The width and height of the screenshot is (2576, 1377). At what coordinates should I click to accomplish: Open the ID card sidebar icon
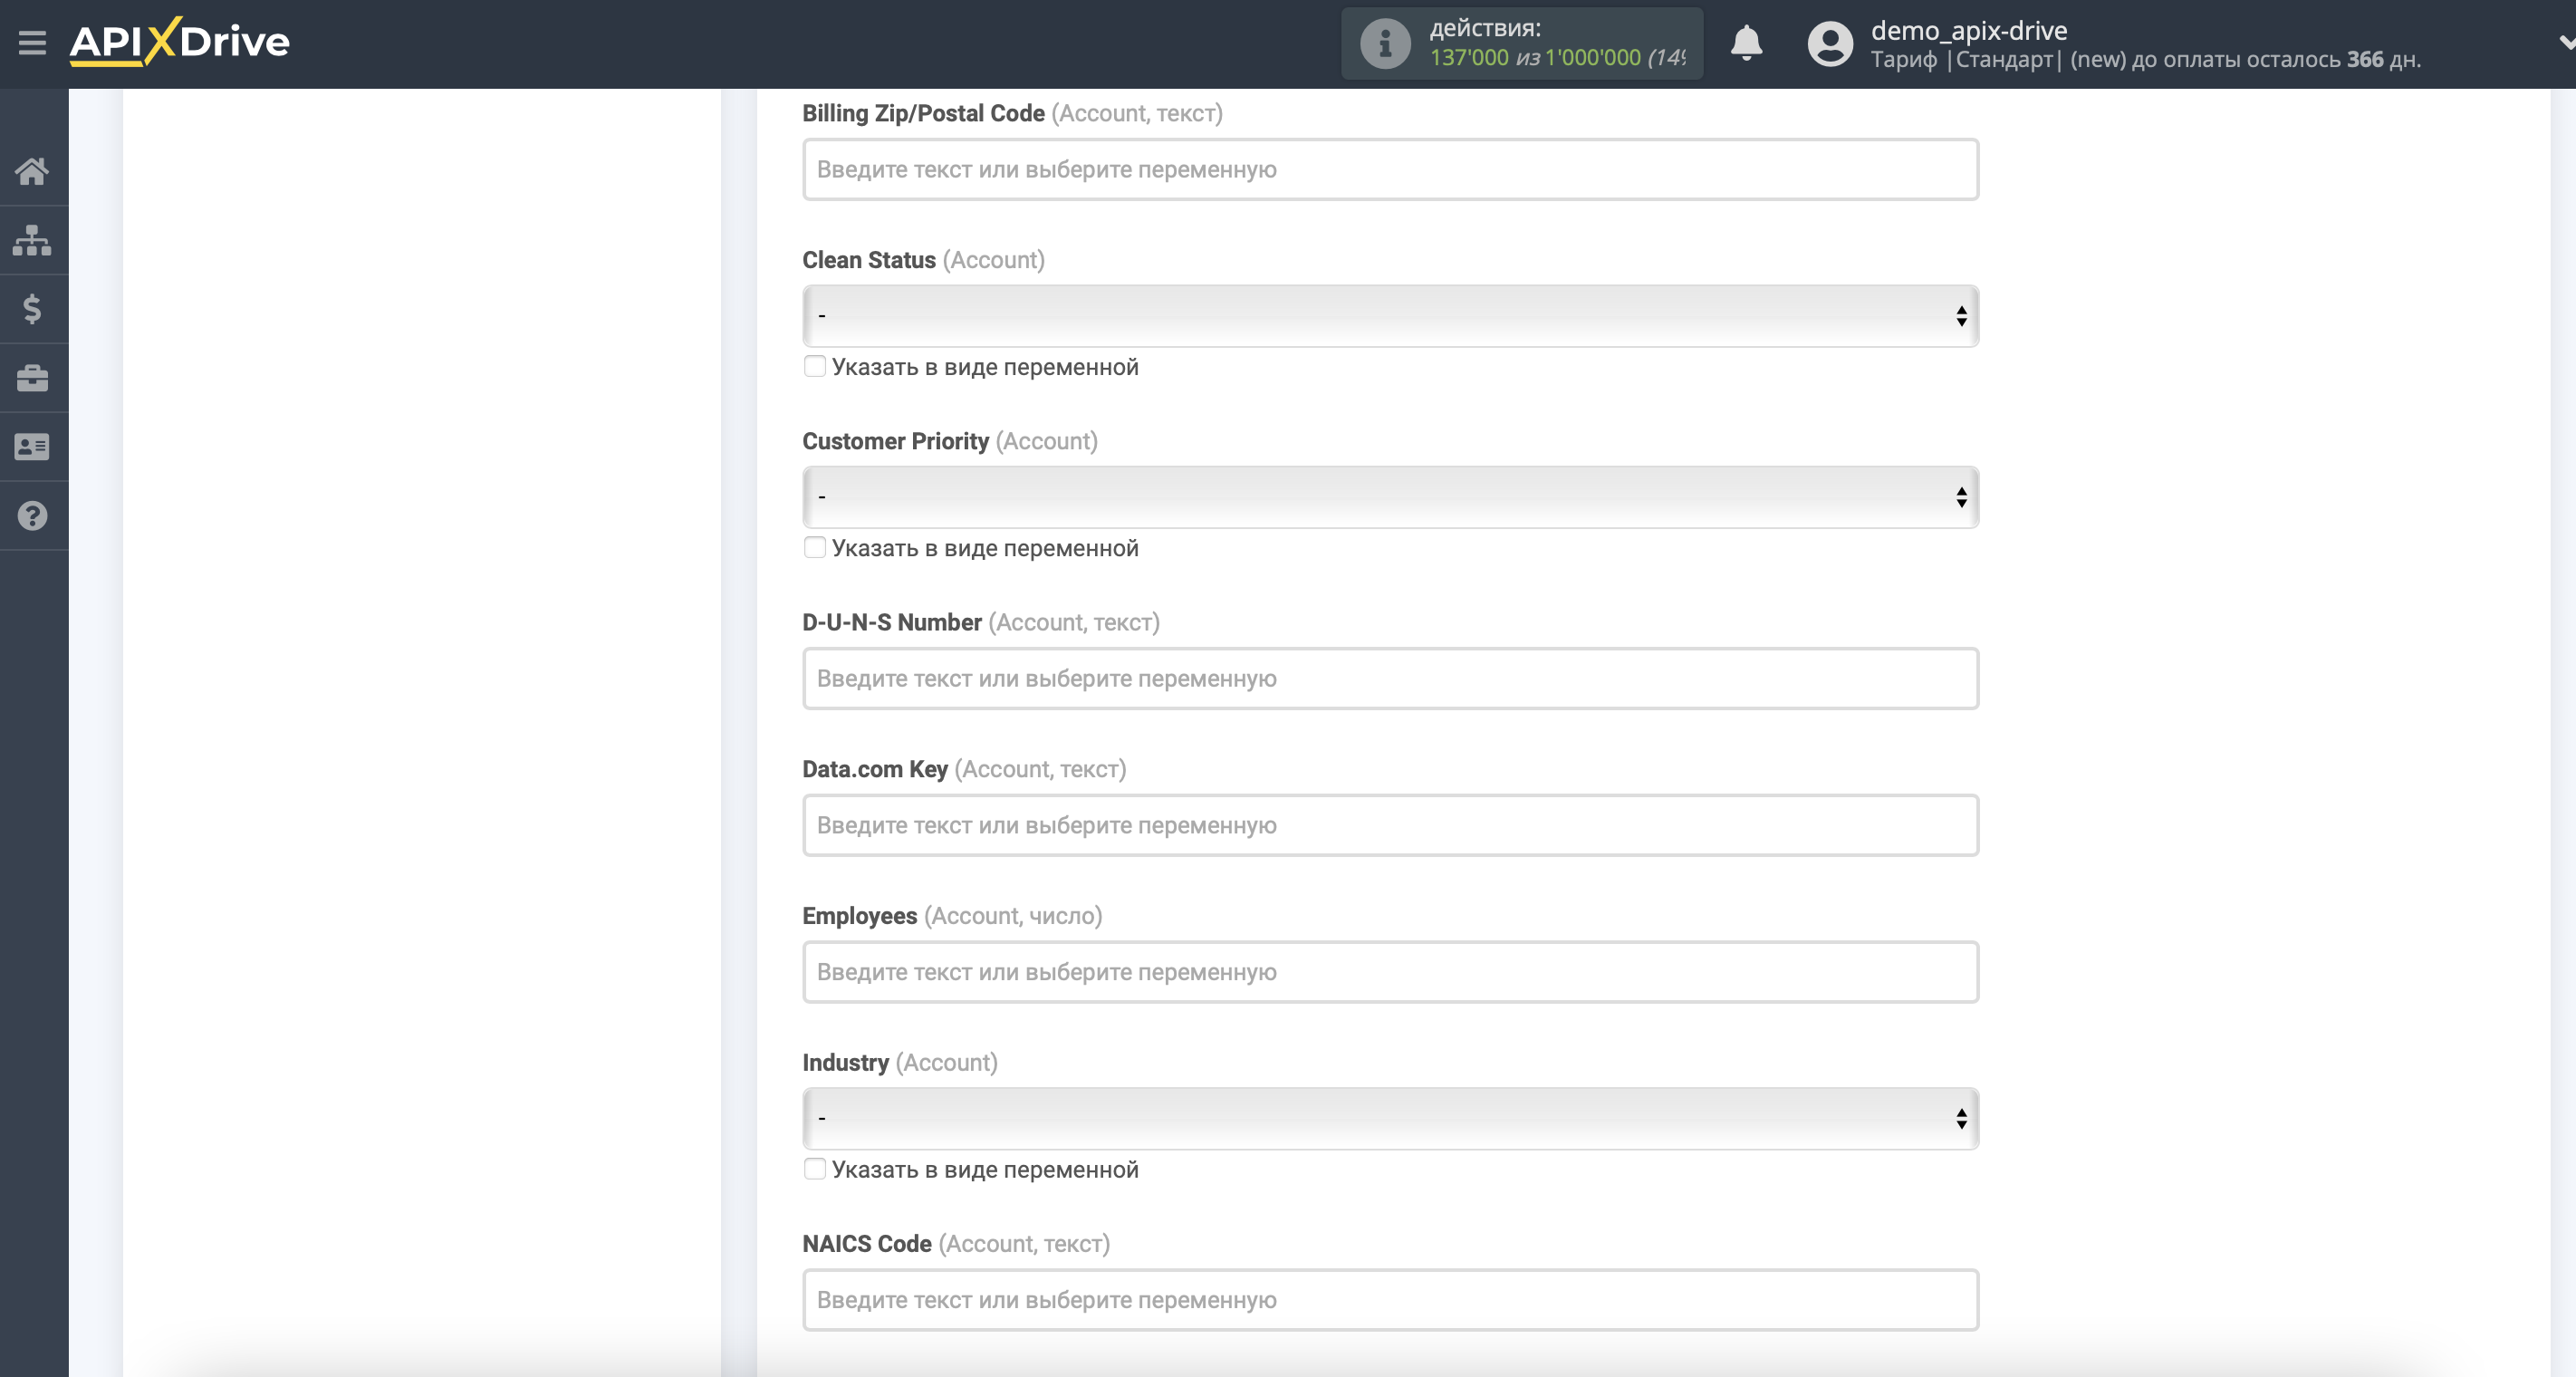32,447
